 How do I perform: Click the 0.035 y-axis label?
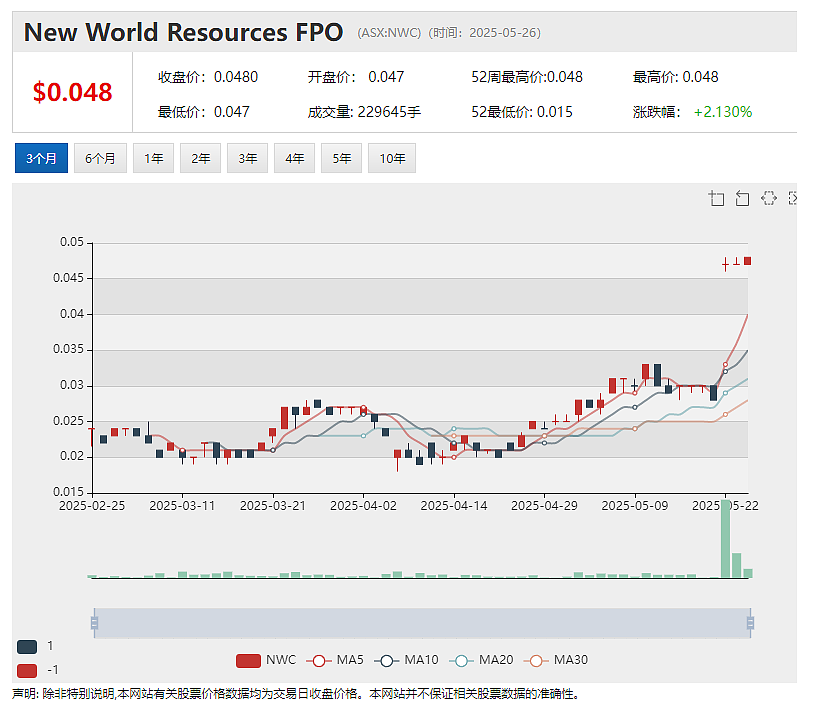pos(69,349)
